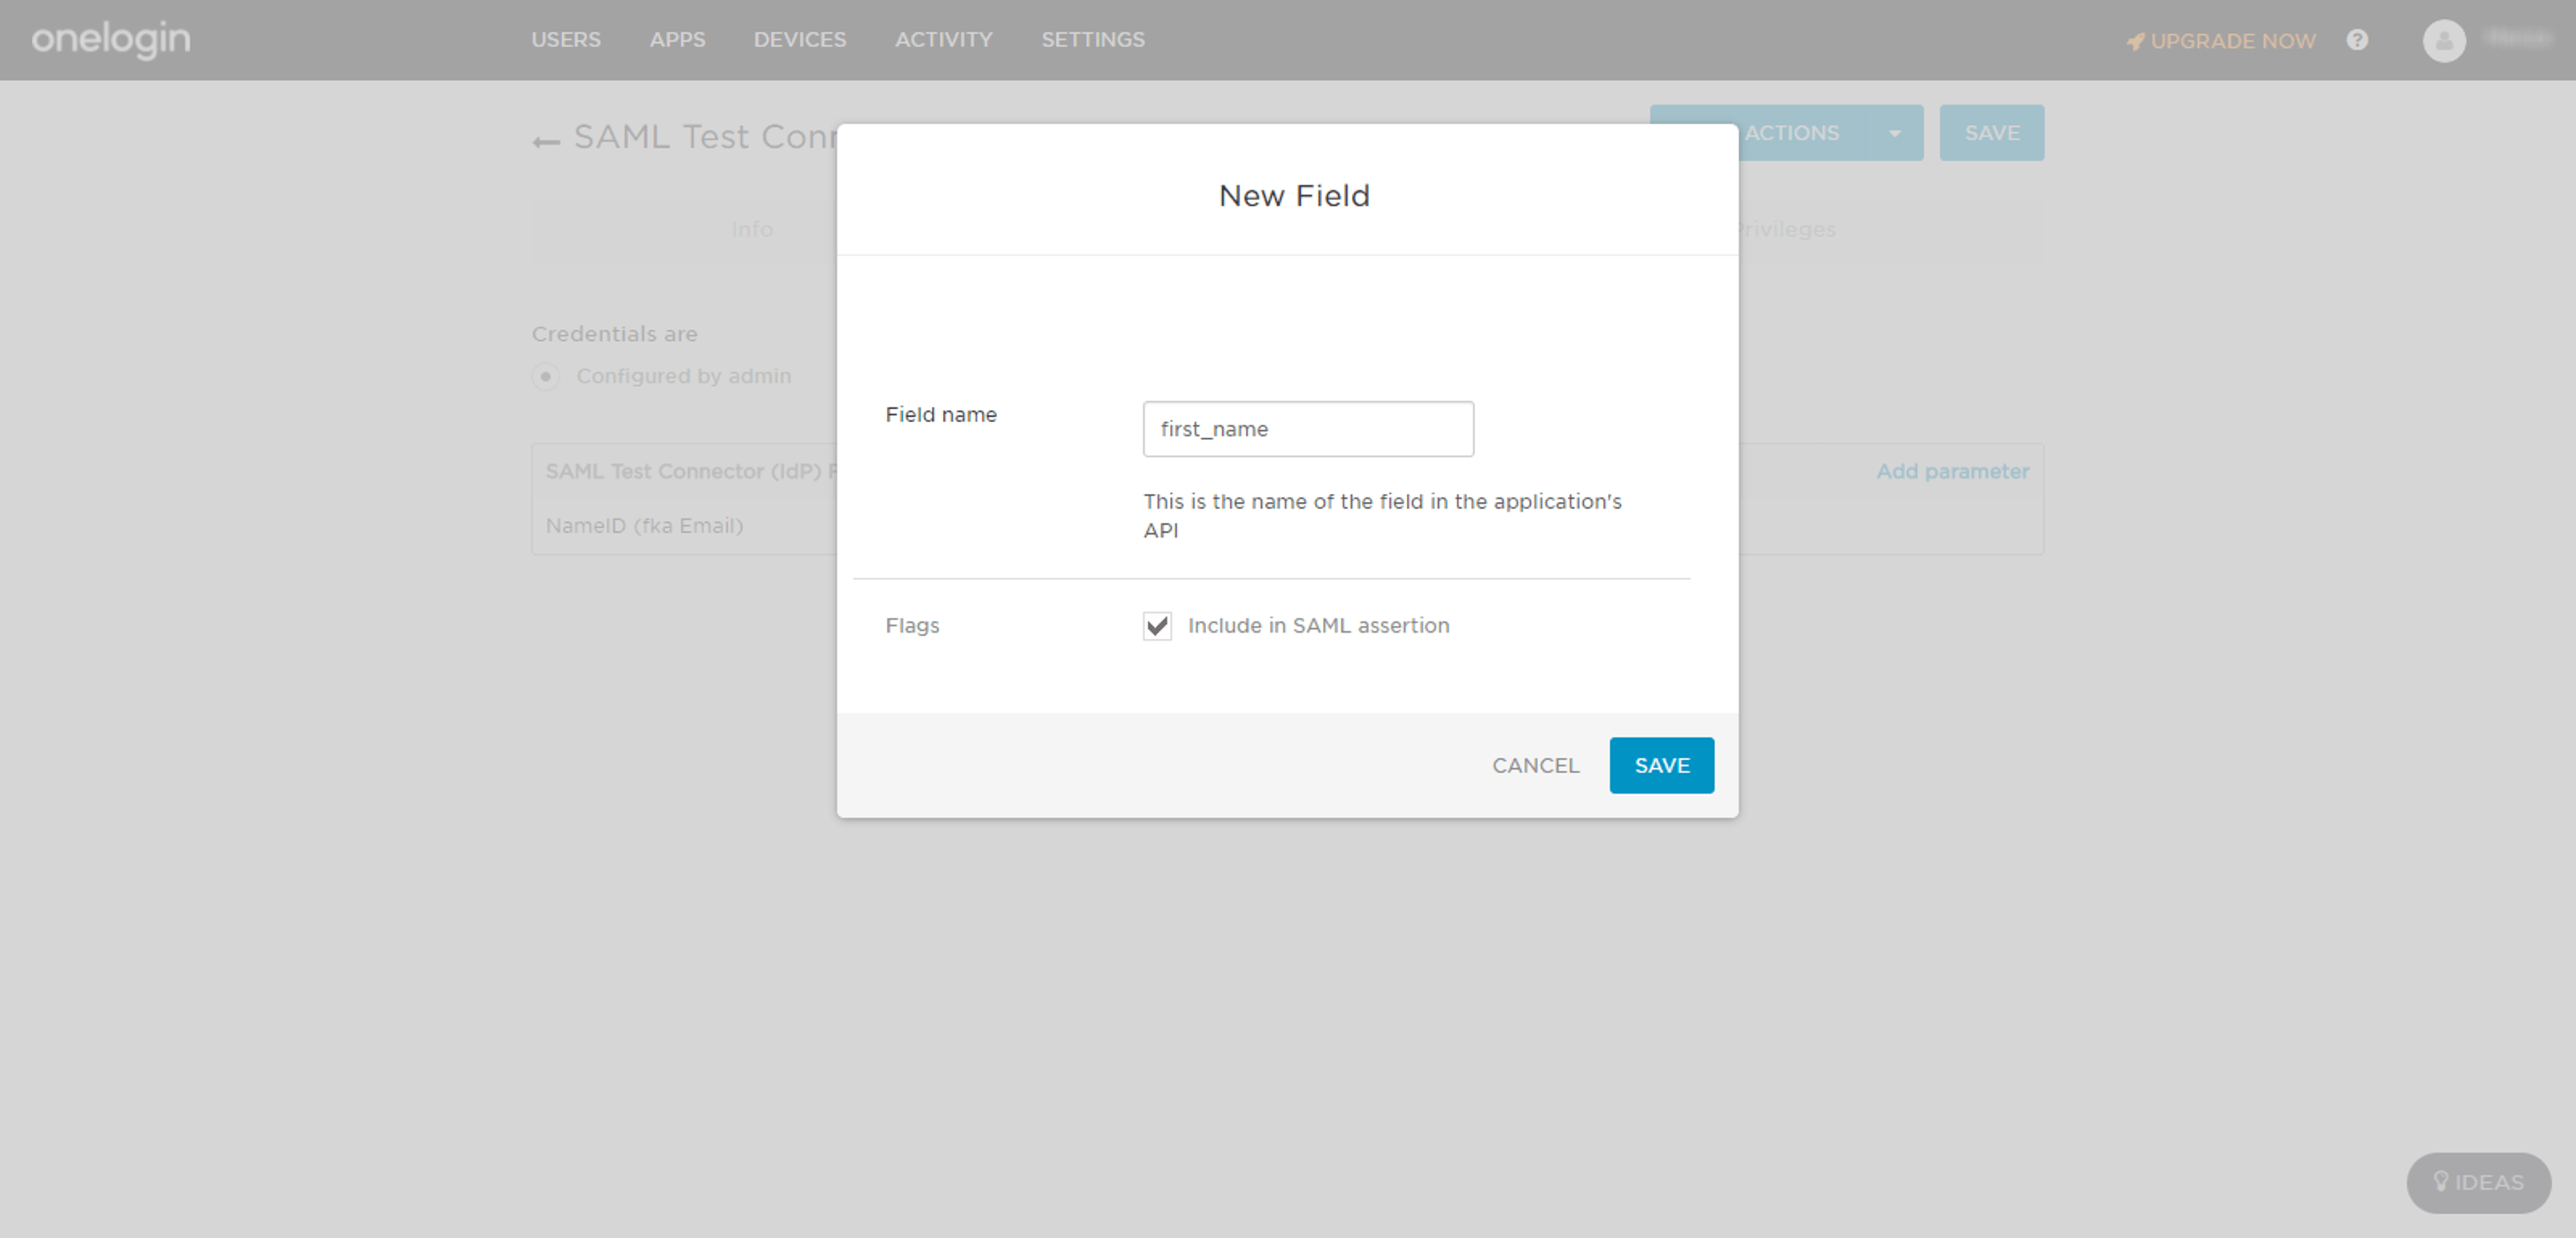This screenshot has width=2576, height=1238.
Task: Click the New Field dialog title
Action: click(1294, 195)
